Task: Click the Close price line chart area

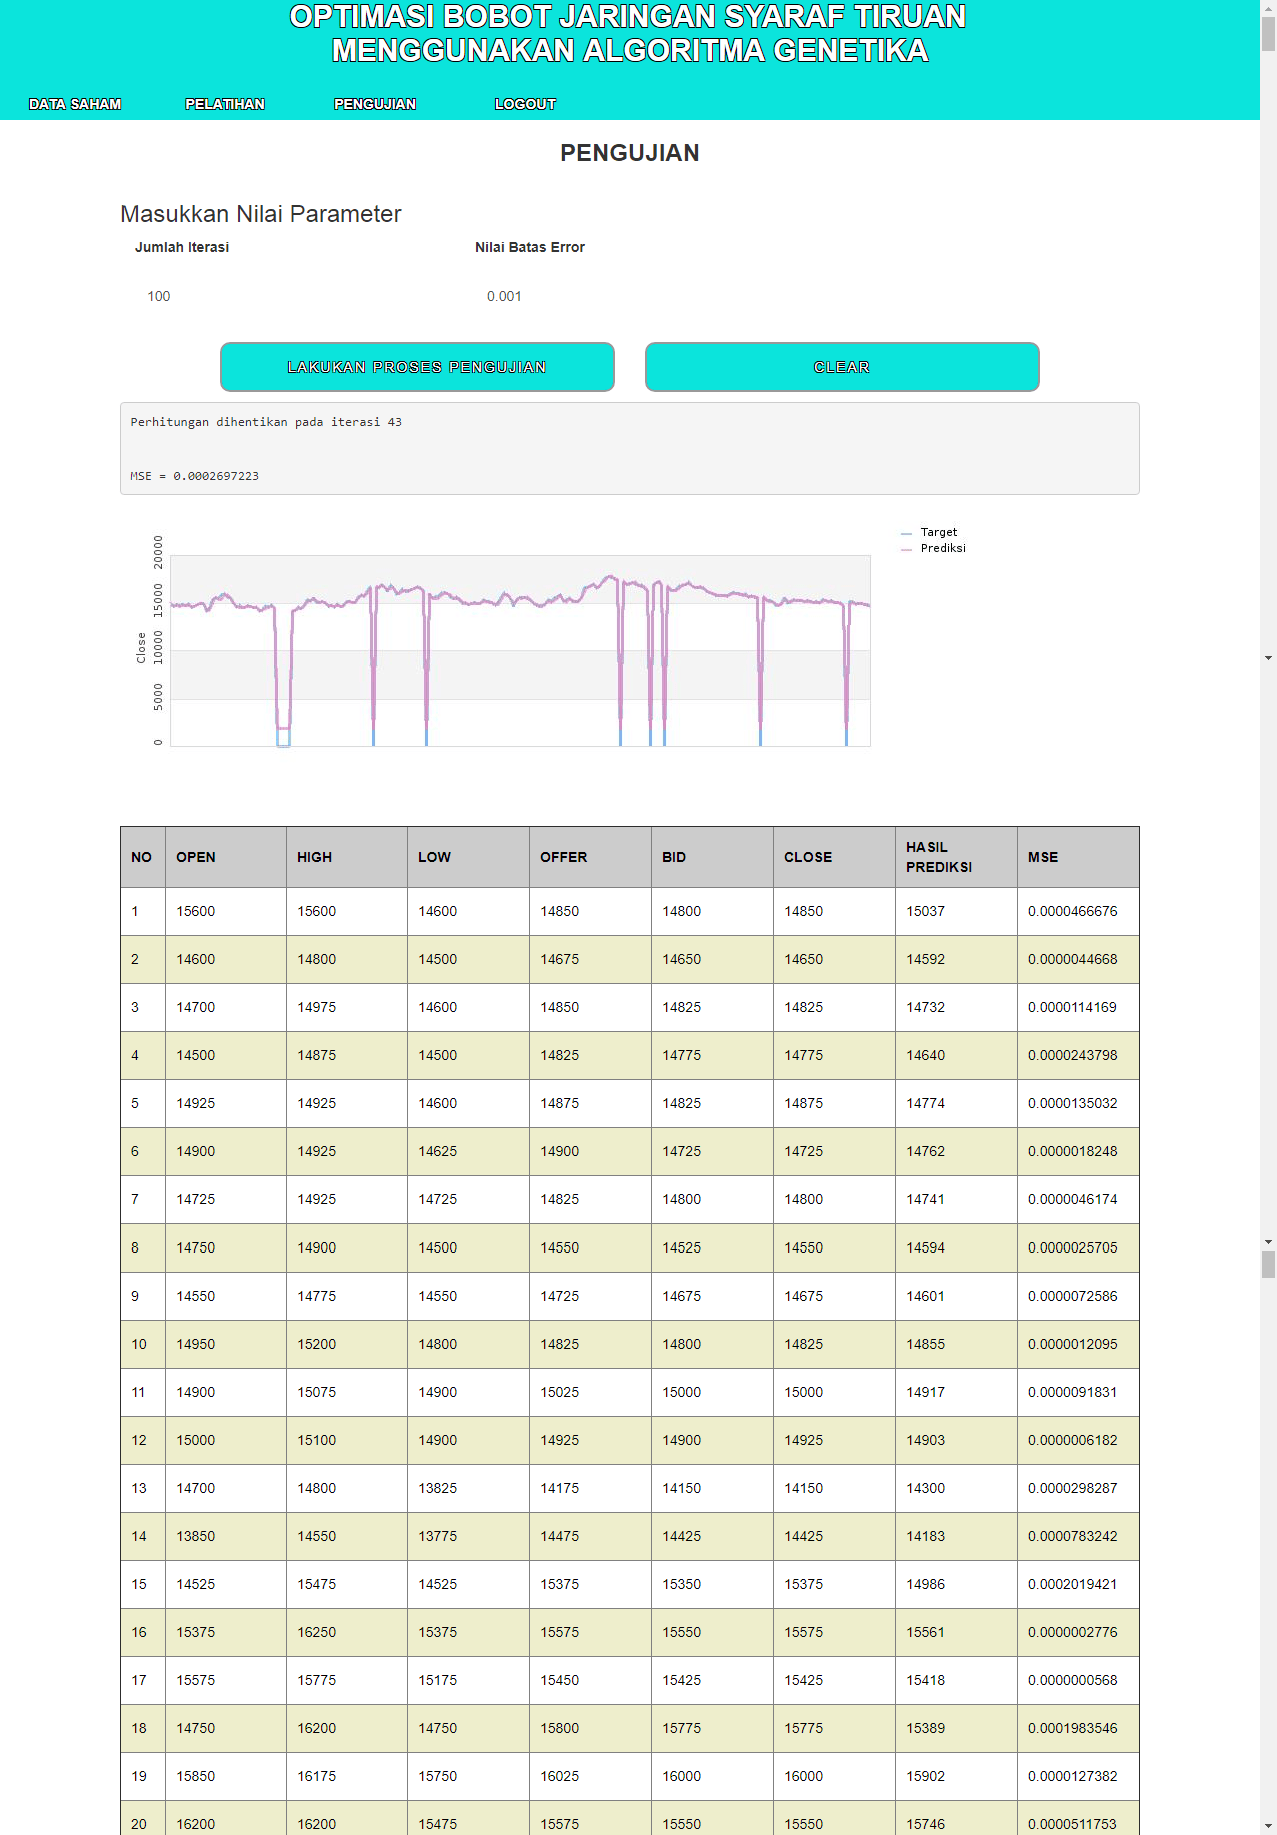Action: (520, 650)
